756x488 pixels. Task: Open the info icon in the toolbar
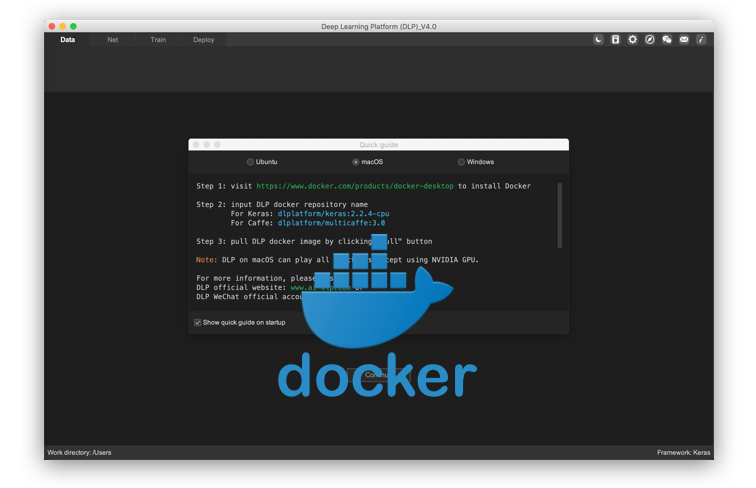pos(701,40)
